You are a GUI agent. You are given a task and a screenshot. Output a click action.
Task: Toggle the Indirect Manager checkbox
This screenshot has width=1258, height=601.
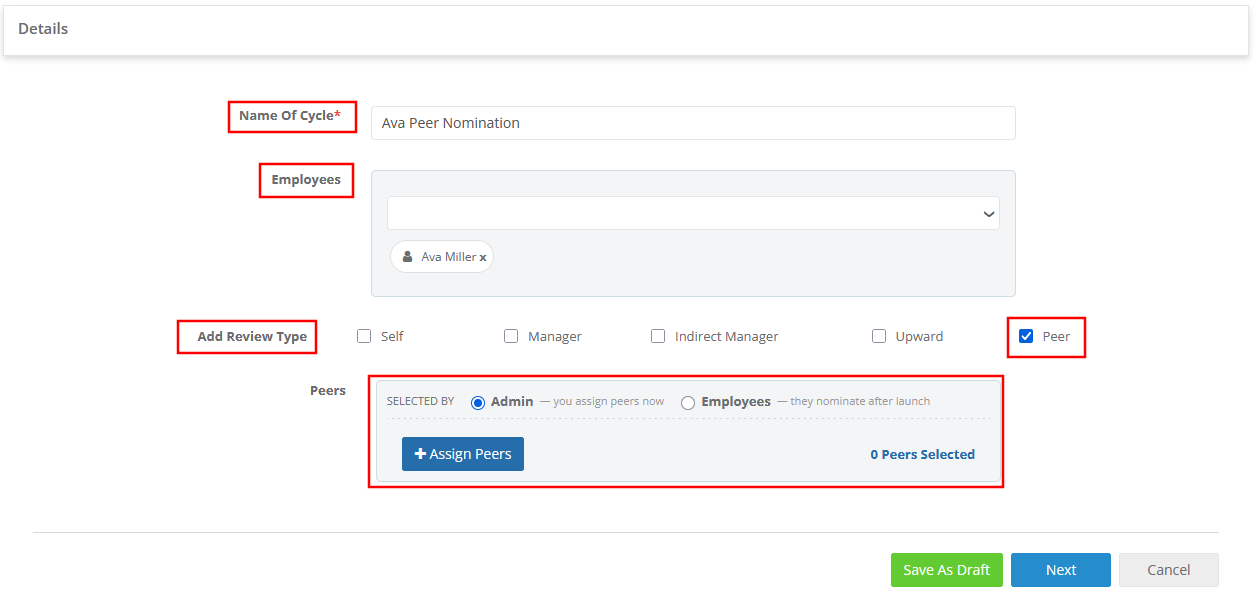click(x=658, y=336)
